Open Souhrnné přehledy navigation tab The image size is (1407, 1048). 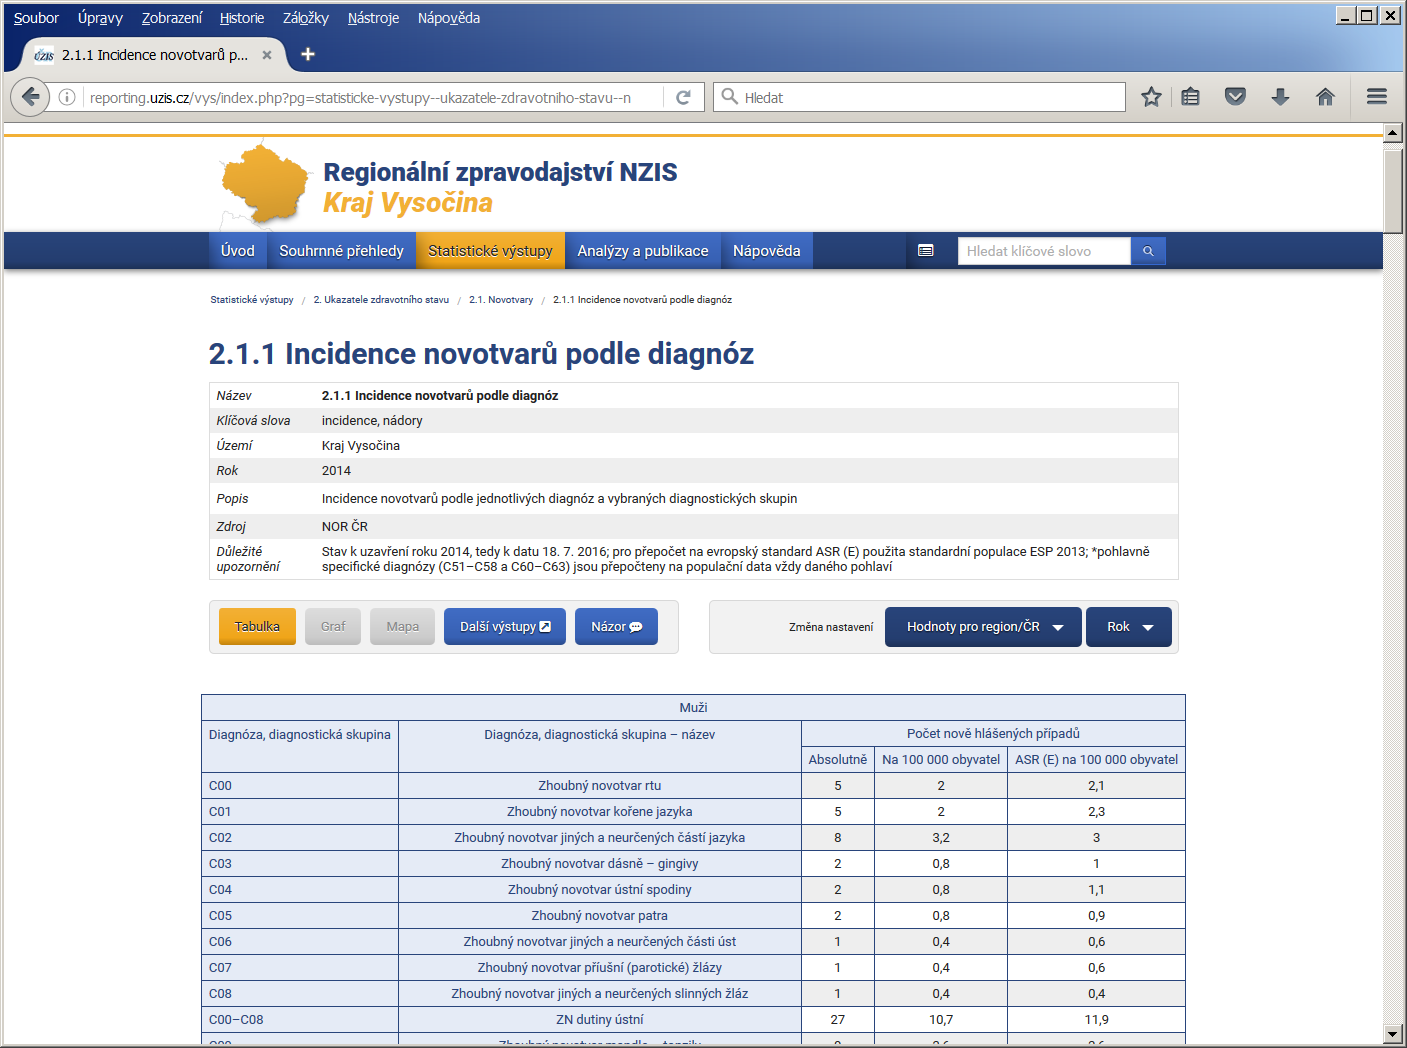point(341,251)
